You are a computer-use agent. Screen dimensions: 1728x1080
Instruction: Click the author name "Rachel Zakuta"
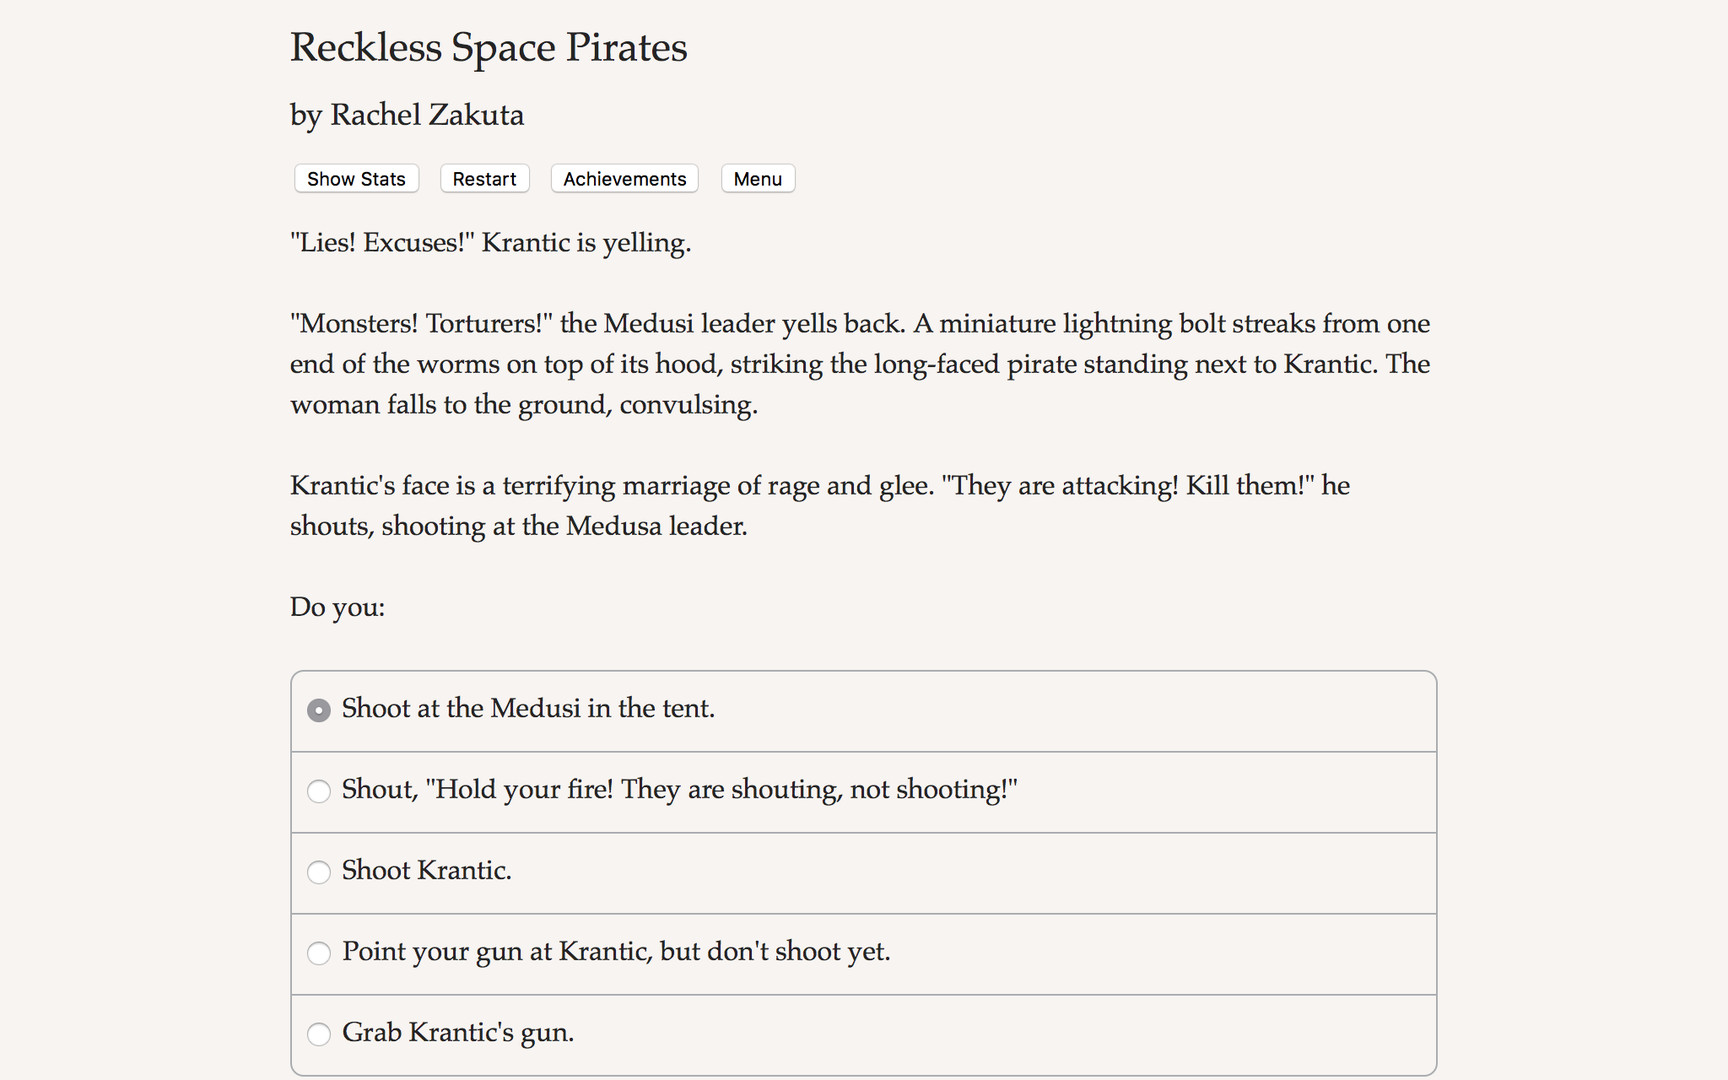(406, 114)
